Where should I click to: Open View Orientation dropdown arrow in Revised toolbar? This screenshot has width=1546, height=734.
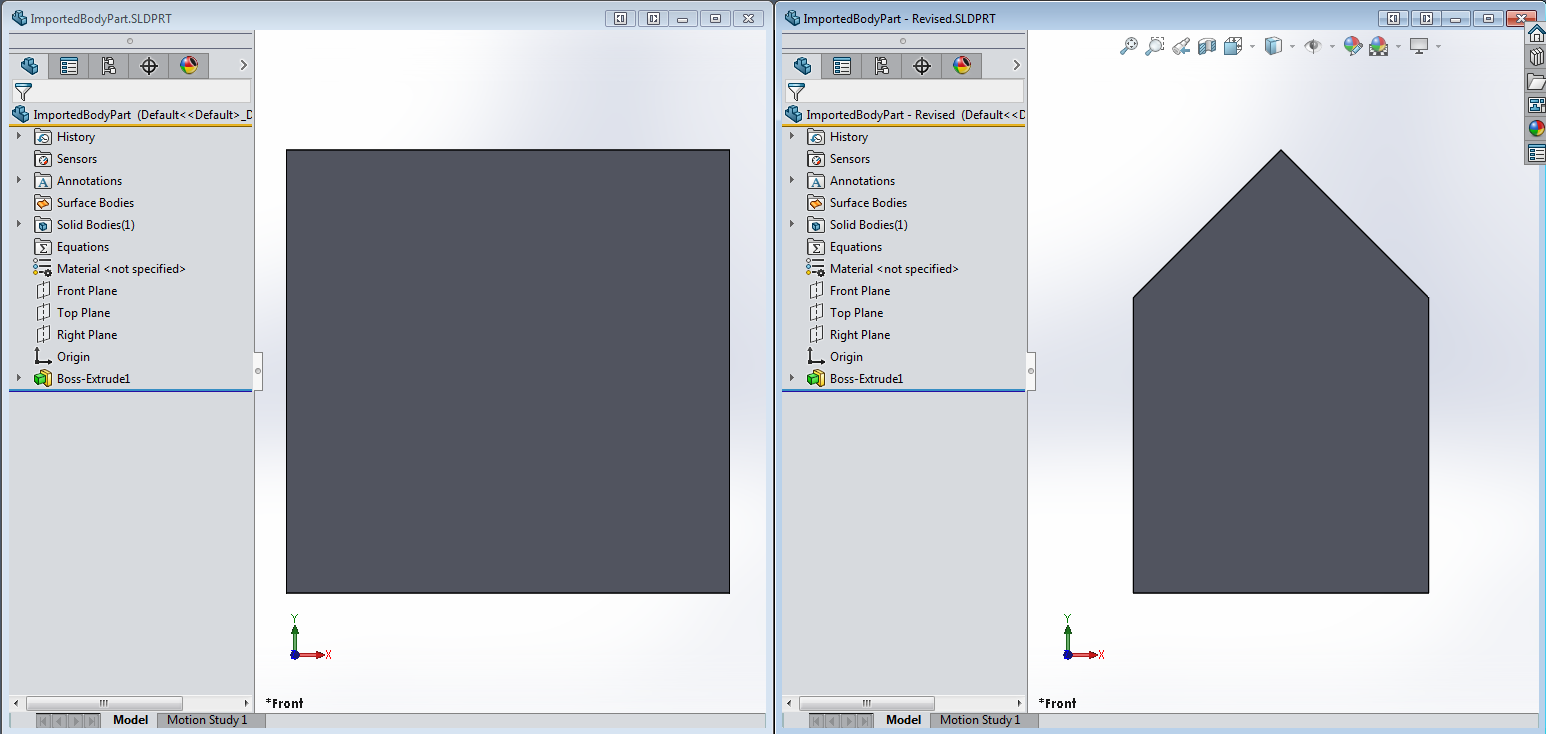(1252, 46)
